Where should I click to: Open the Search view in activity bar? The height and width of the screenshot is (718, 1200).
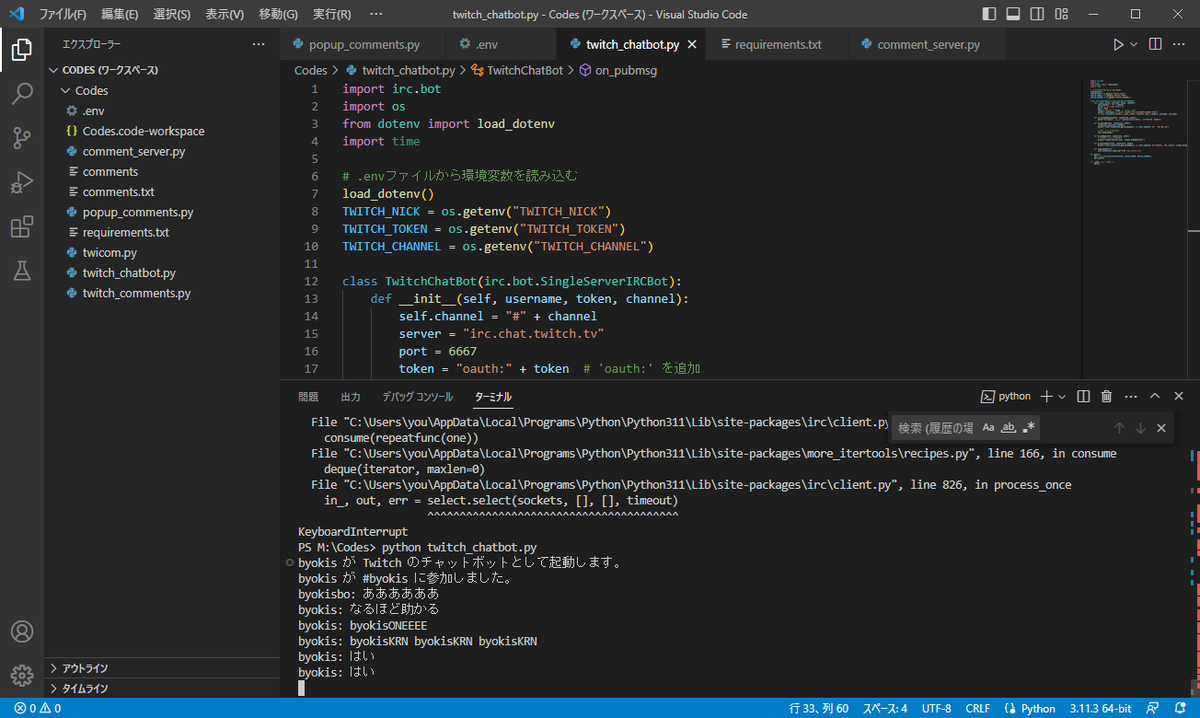pos(22,94)
